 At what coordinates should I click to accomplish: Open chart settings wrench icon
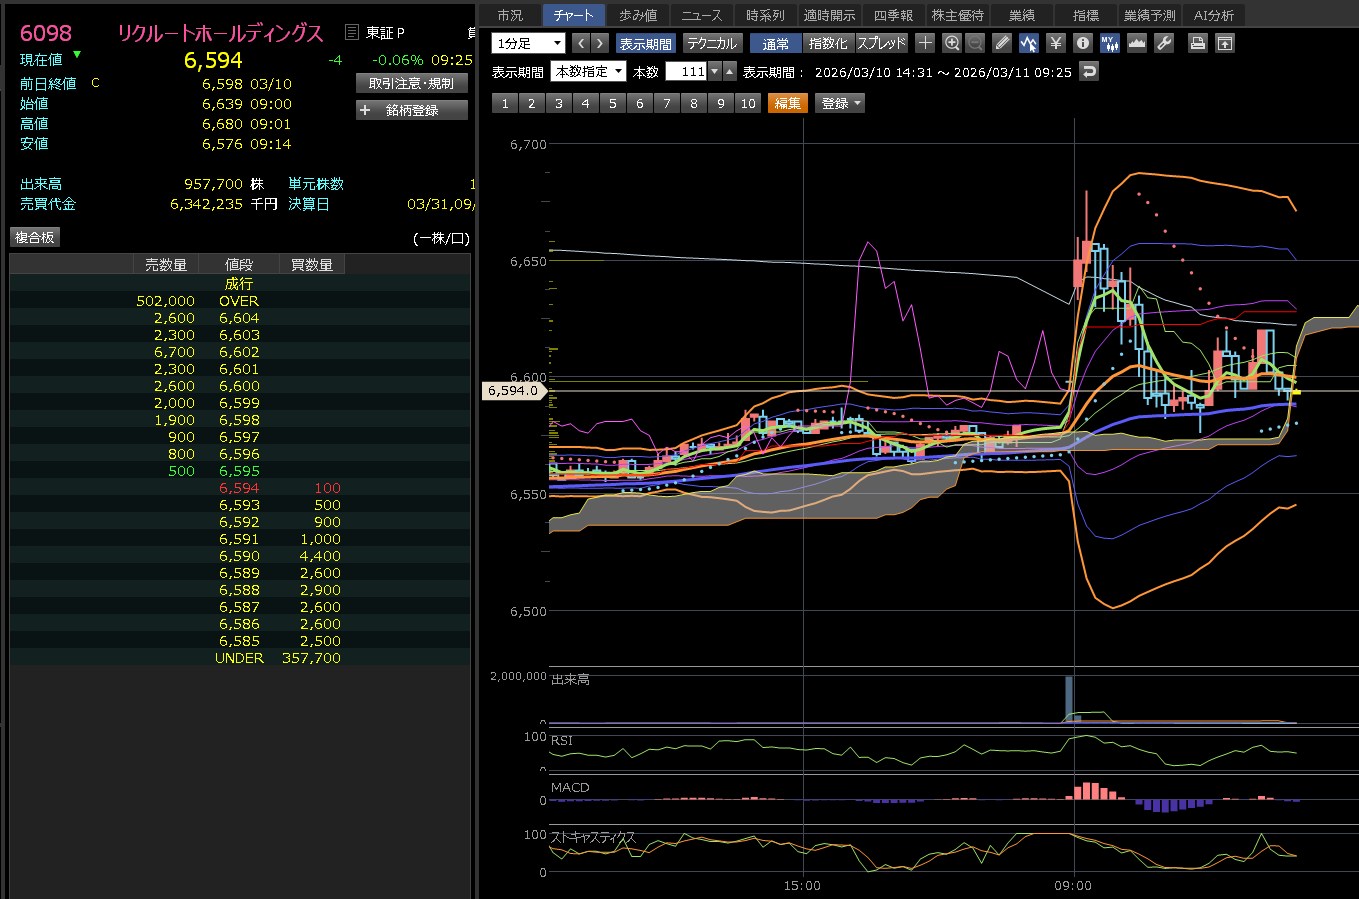[1163, 43]
